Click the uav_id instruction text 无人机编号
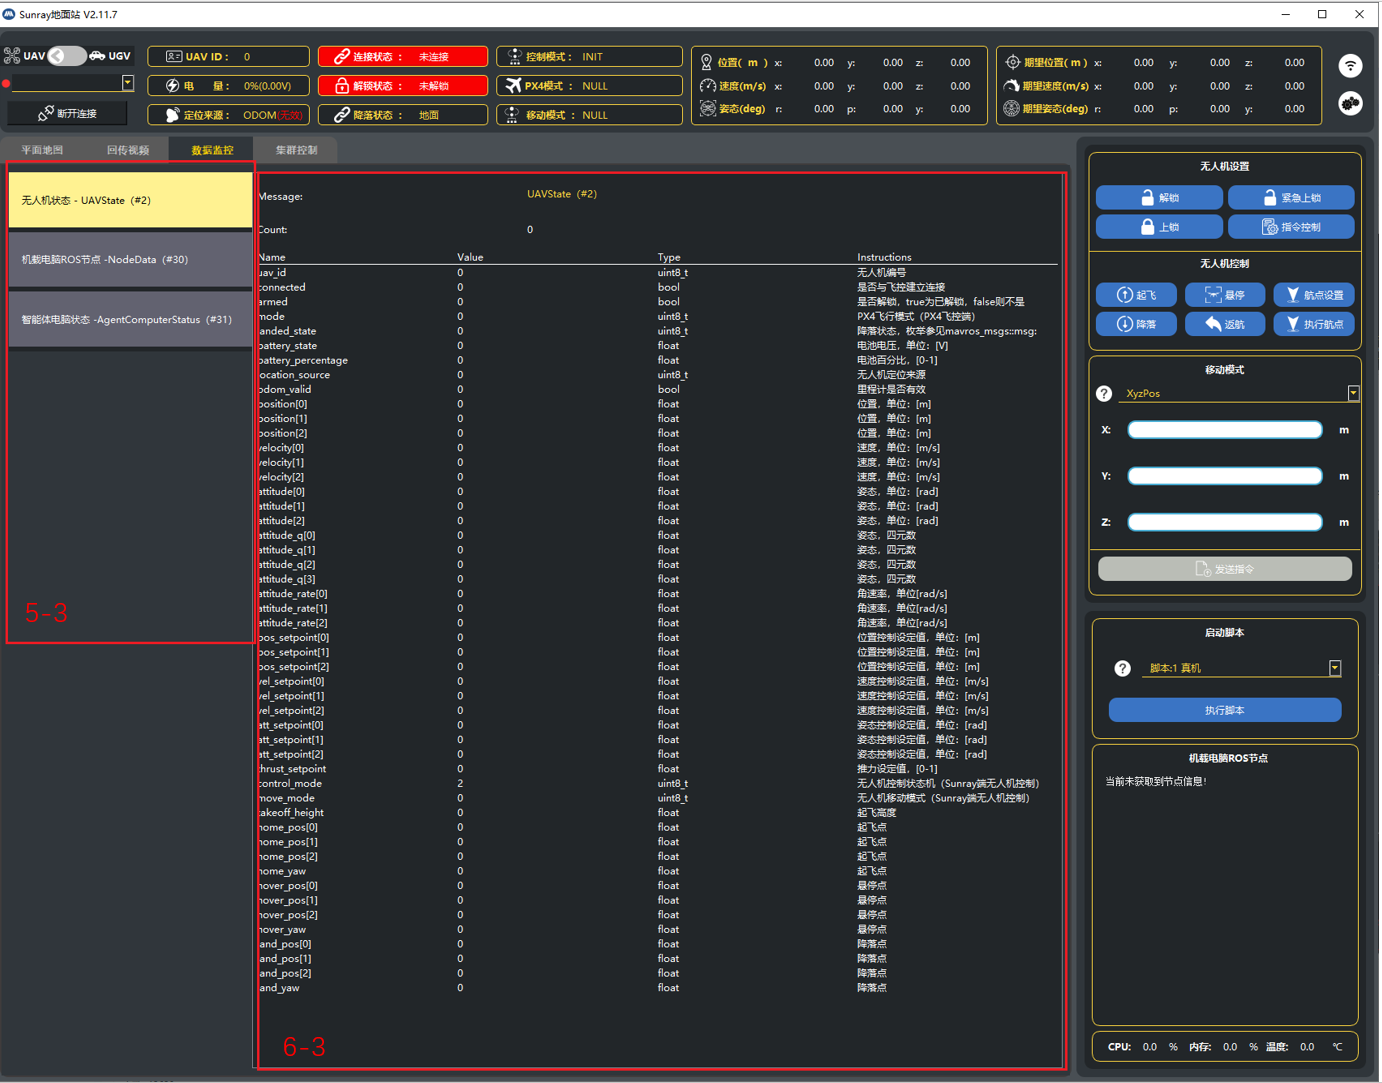Screen dimensions: 1382x1083 coord(882,272)
